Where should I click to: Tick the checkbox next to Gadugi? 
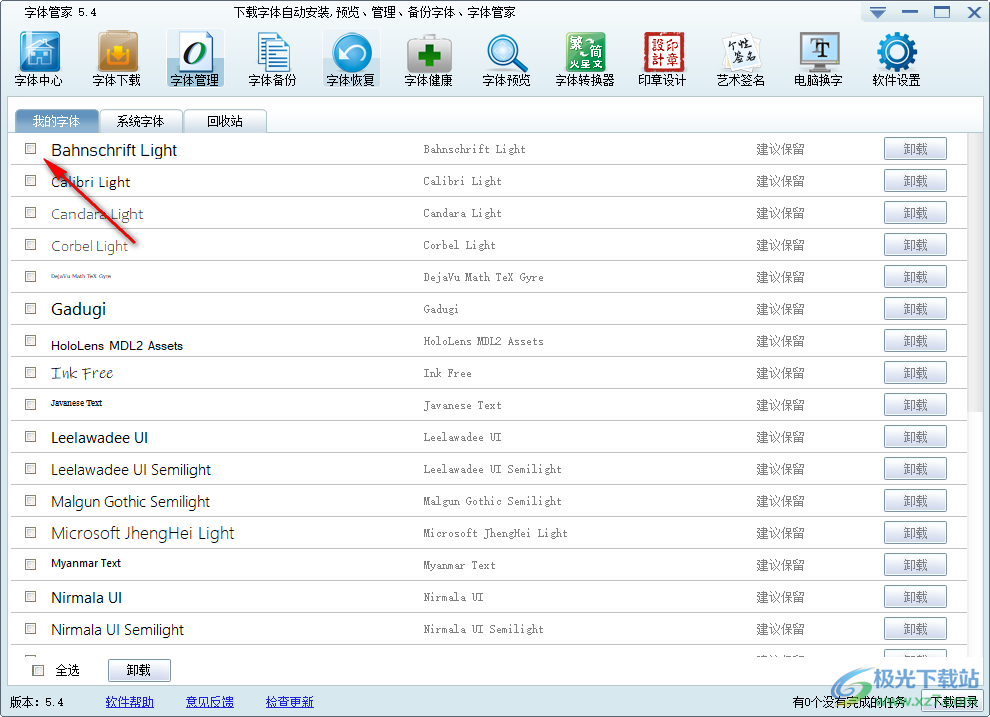[31, 309]
